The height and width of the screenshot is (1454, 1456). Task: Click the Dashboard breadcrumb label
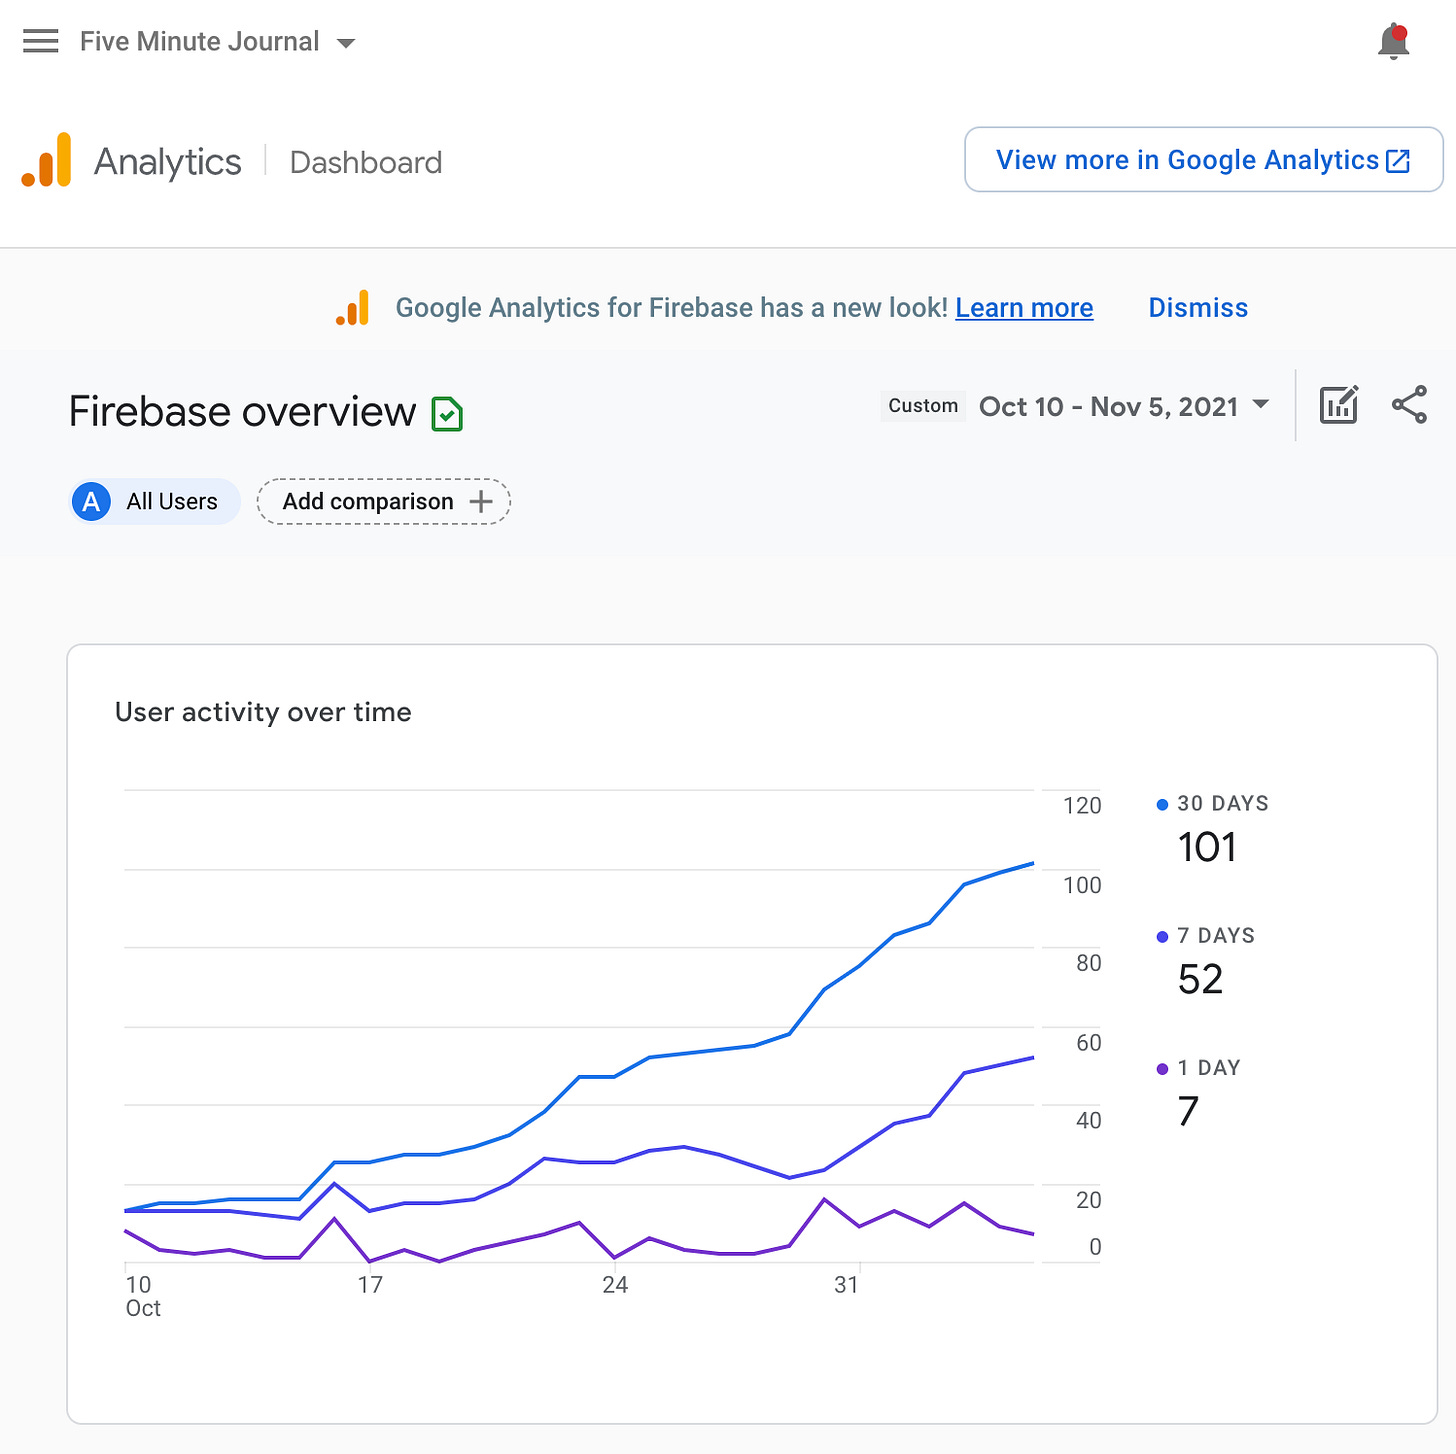point(366,162)
